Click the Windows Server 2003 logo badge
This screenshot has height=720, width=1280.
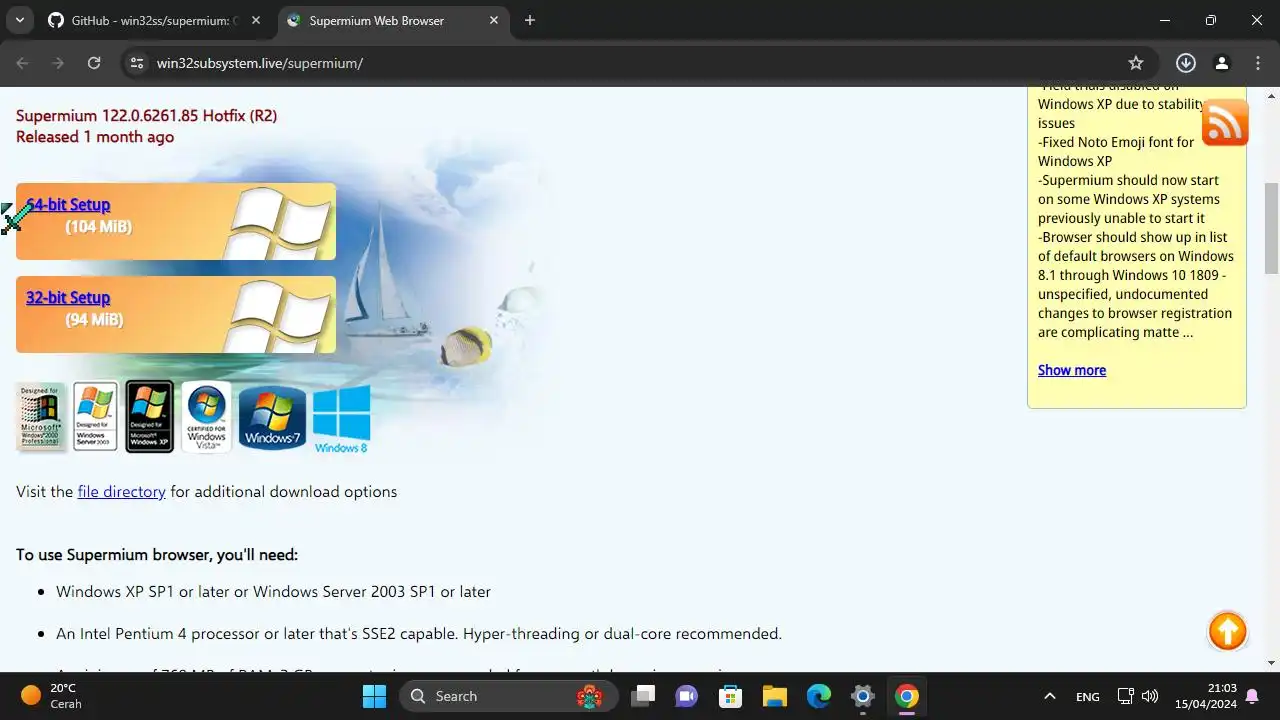(x=96, y=417)
